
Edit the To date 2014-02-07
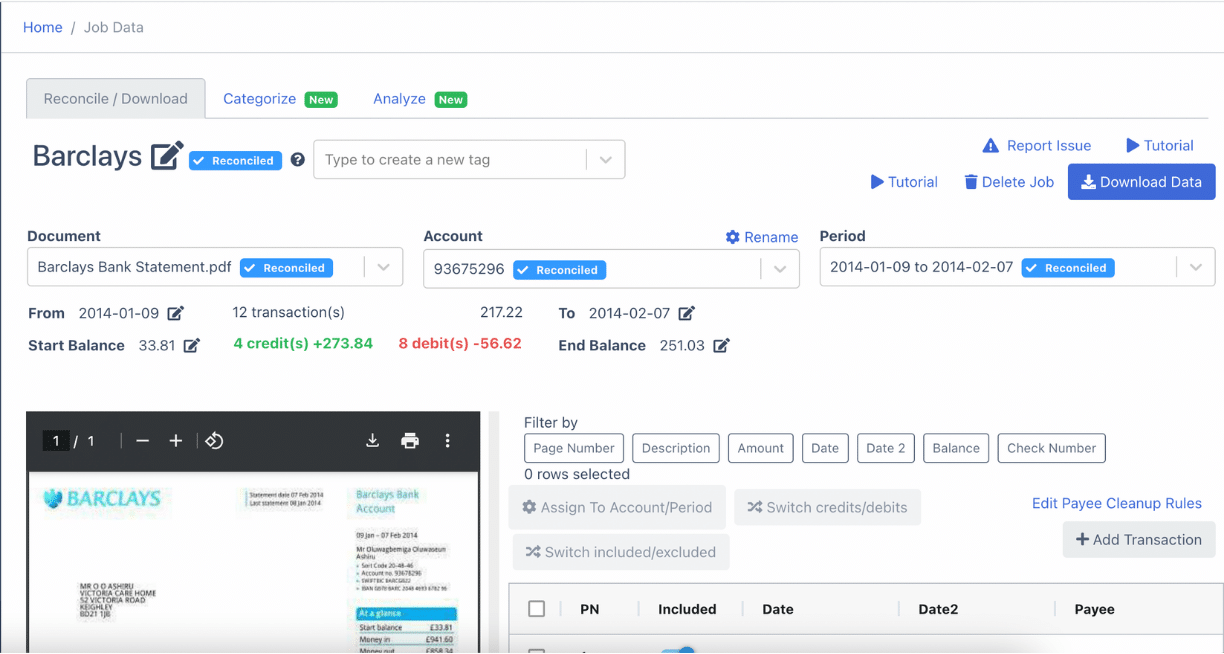[686, 313]
